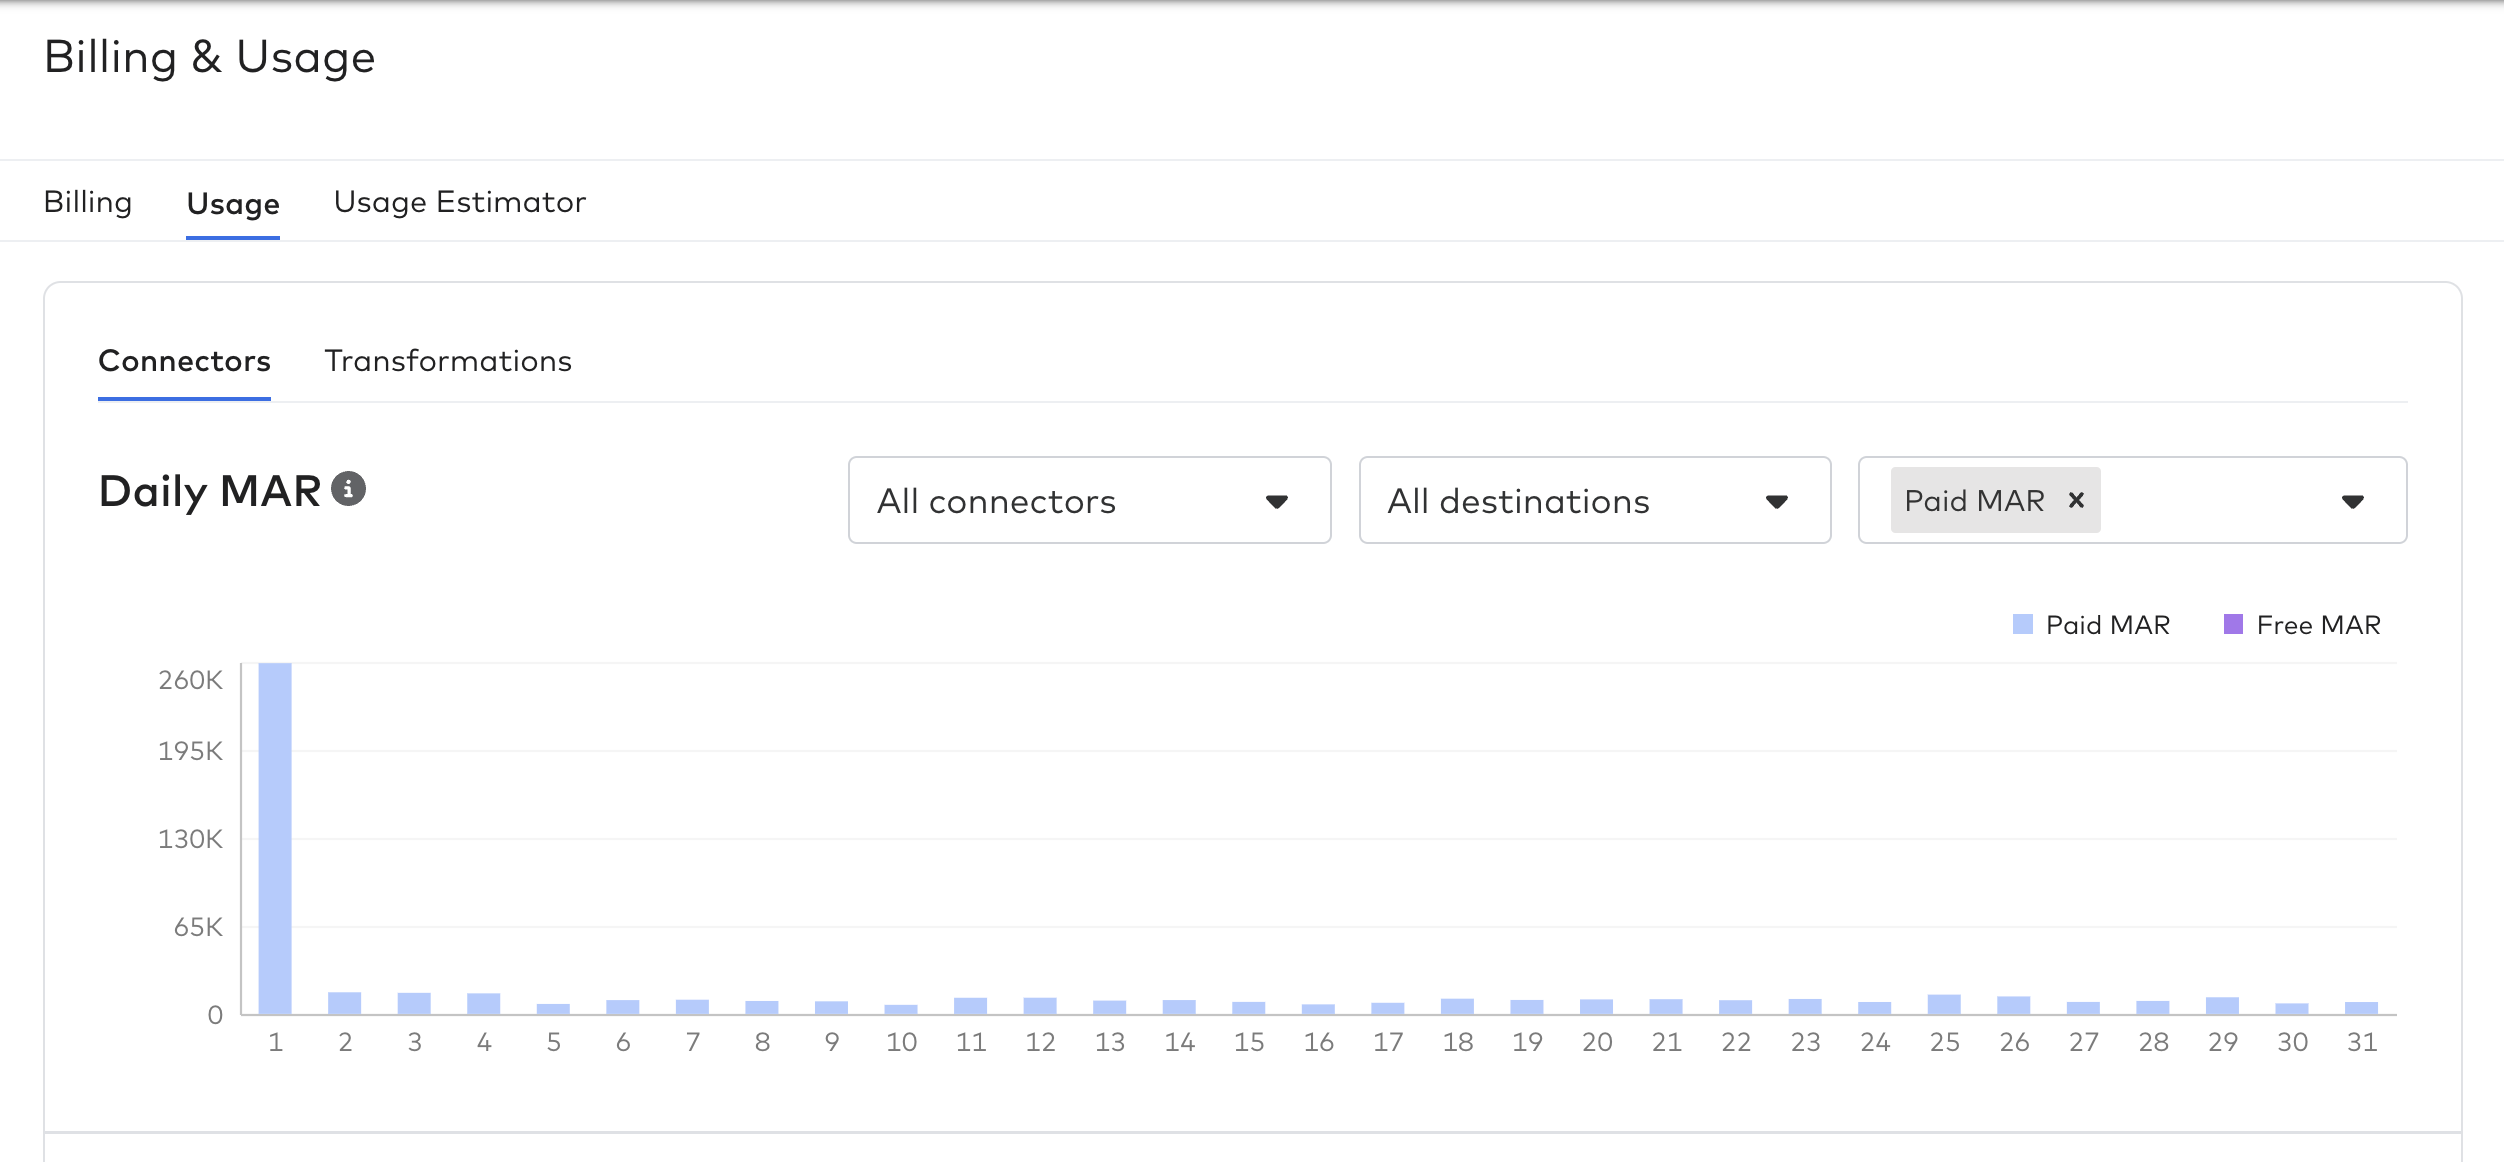Click the day 4 bar in chart
The height and width of the screenshot is (1162, 2504).
pyautogui.click(x=483, y=1004)
